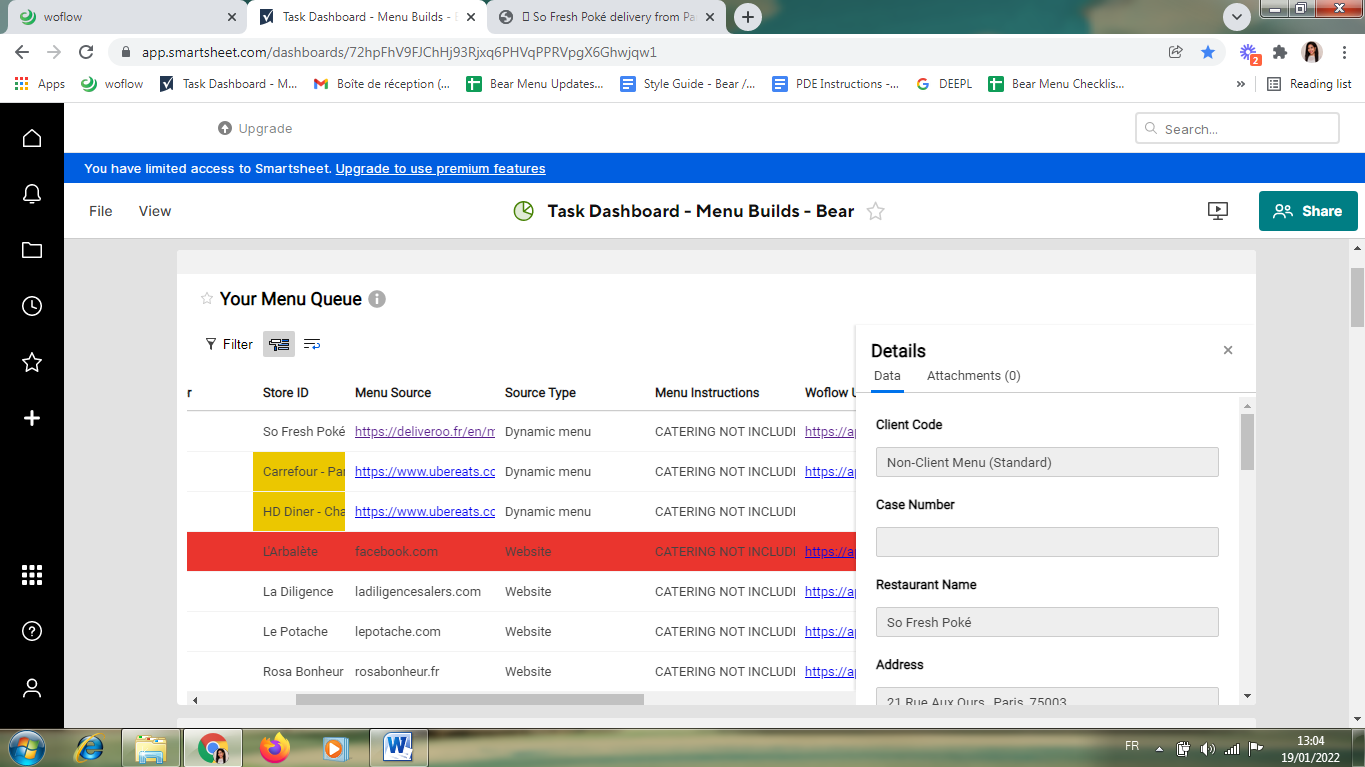Open the Launcher grid icon
The image size is (1365, 767).
(32, 574)
